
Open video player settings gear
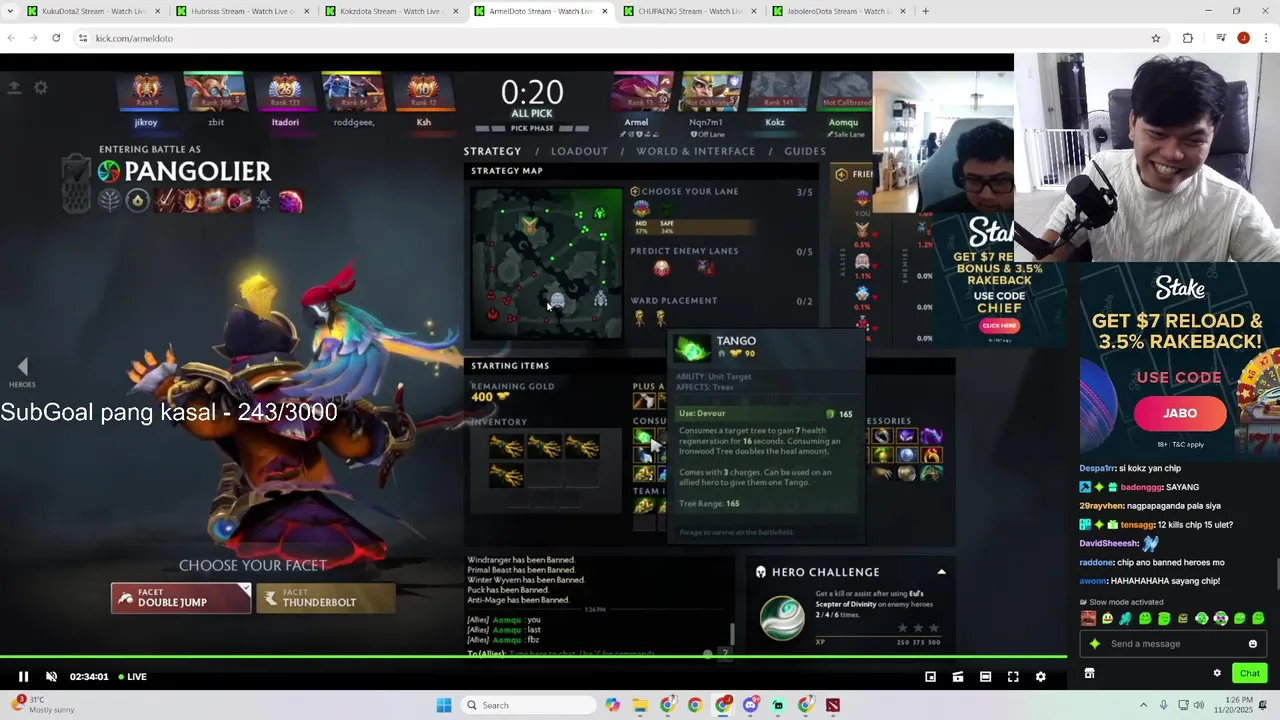tap(1040, 677)
